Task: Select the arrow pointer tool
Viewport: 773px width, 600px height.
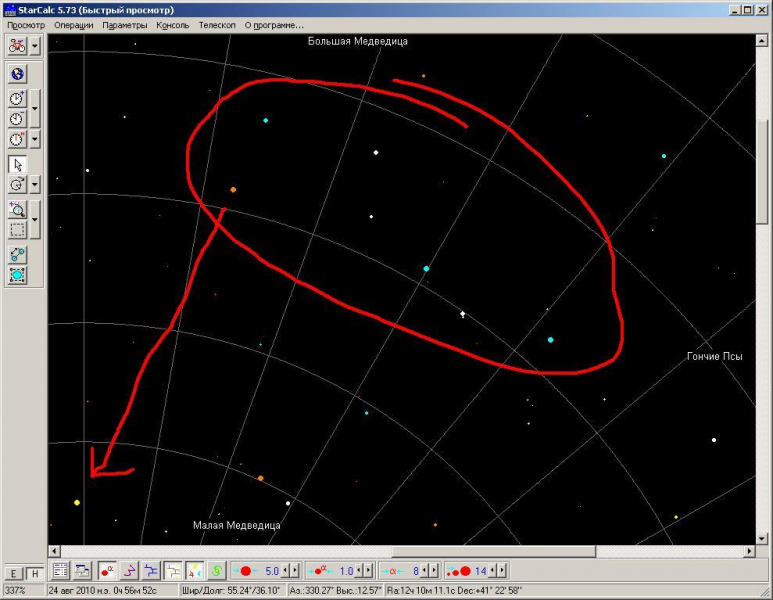Action: pyautogui.click(x=17, y=164)
